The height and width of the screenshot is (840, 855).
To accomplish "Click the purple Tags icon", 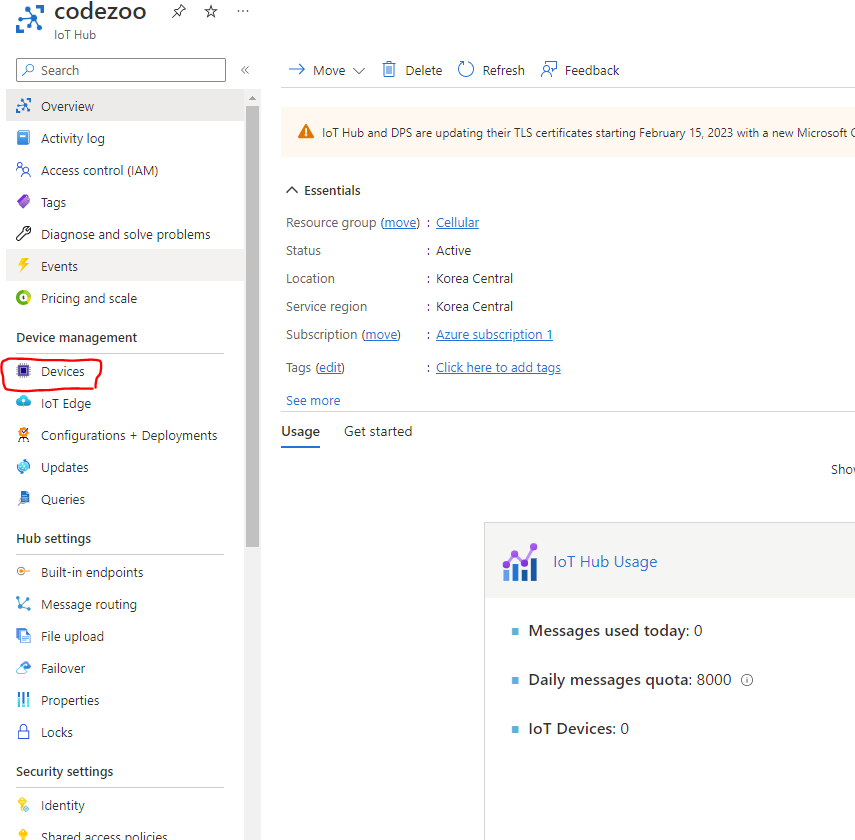I will (23, 201).
